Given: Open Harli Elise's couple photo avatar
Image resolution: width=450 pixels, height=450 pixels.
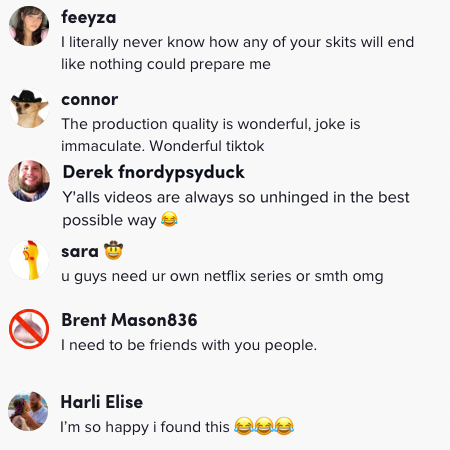Looking at the screenshot, I should coord(28,411).
